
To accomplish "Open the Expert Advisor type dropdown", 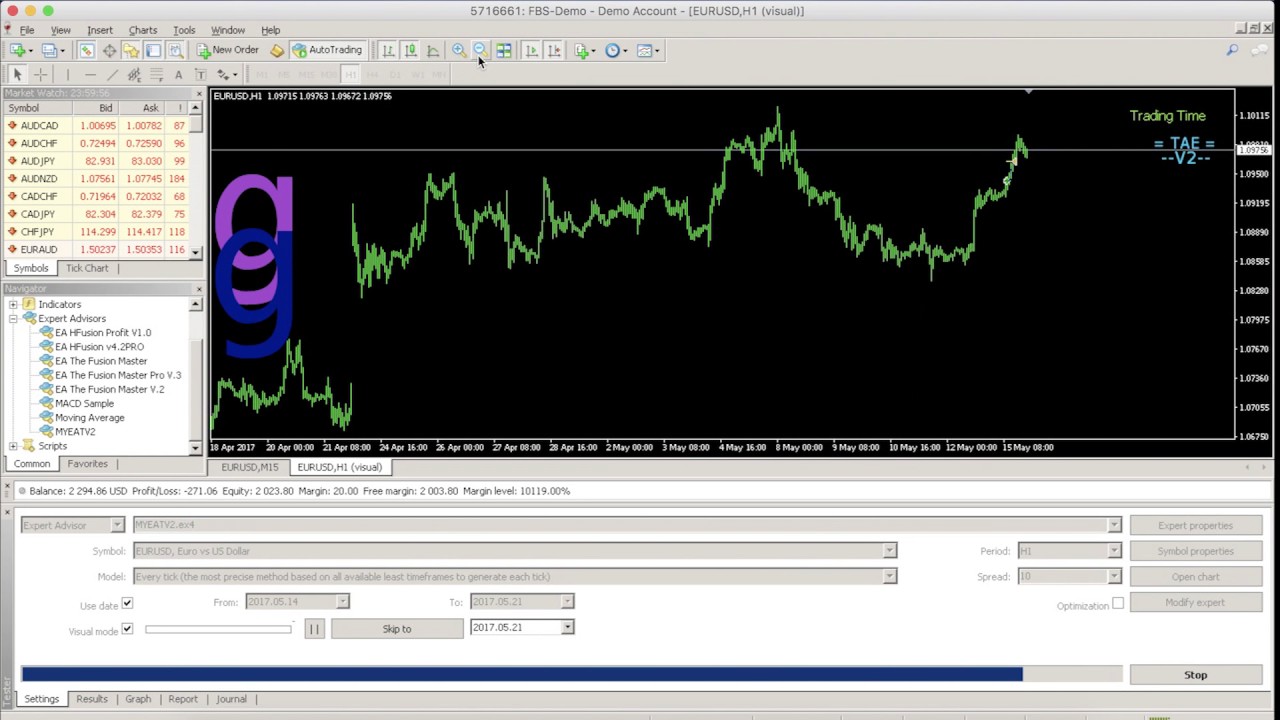I will click(117, 525).
